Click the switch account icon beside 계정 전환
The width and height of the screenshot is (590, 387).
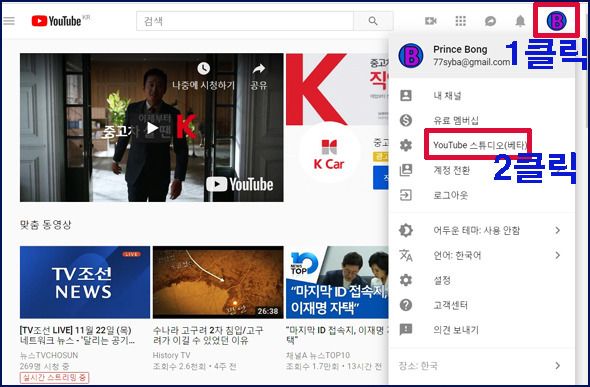tap(406, 170)
